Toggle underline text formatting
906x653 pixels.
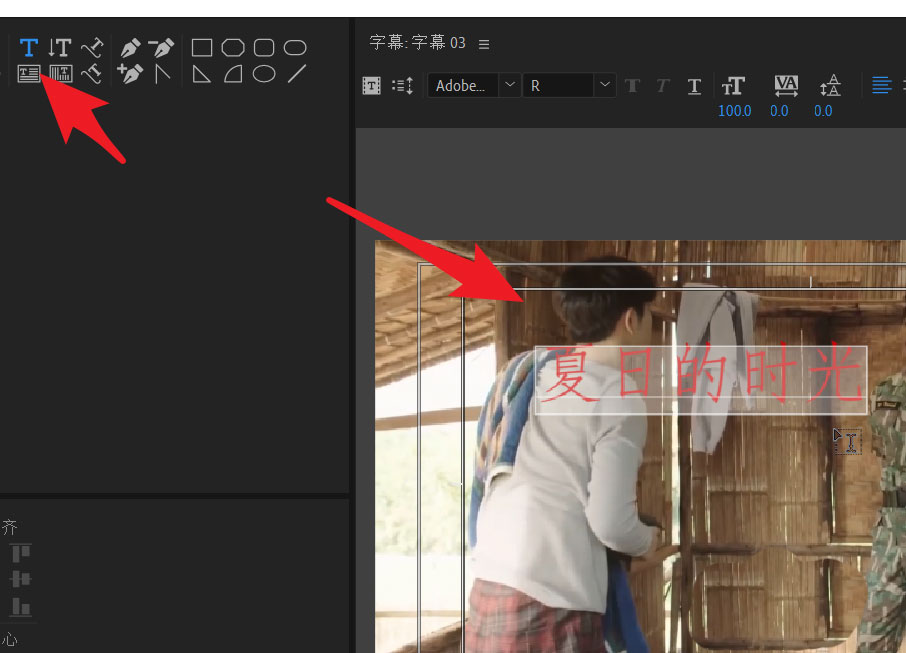point(694,86)
